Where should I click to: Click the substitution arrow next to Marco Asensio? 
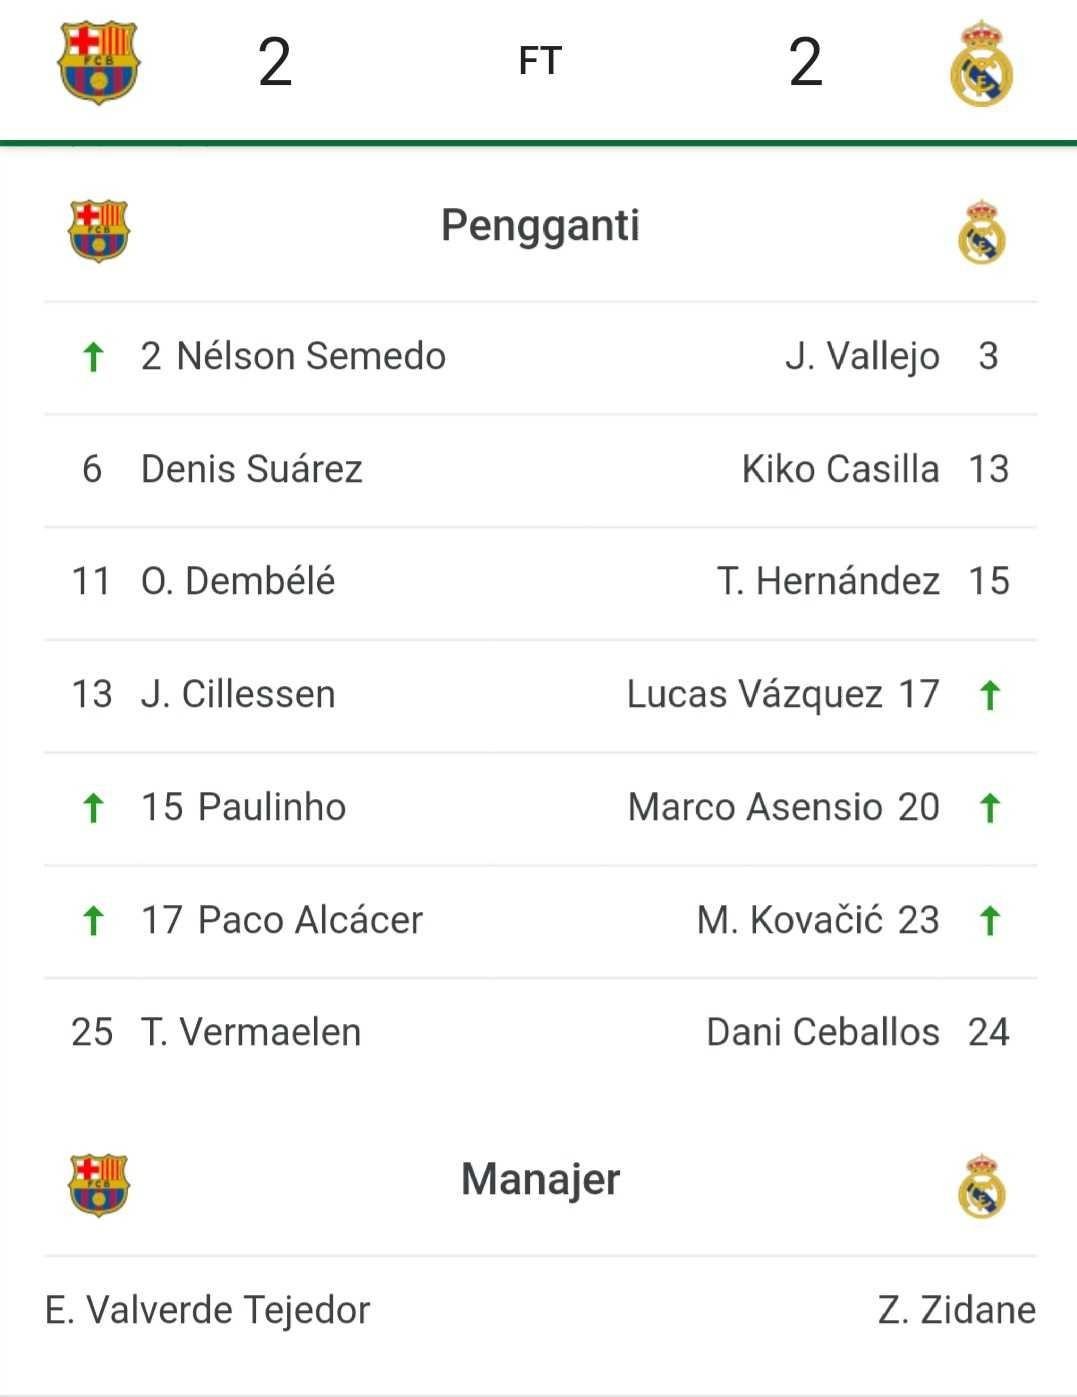tap(990, 808)
